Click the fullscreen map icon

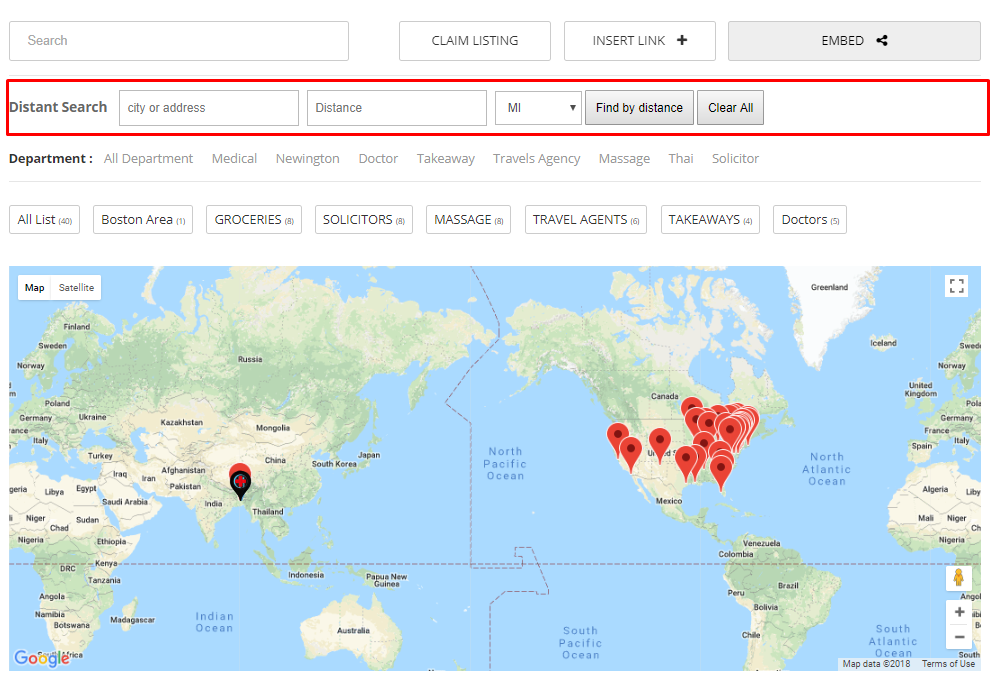[x=957, y=286]
